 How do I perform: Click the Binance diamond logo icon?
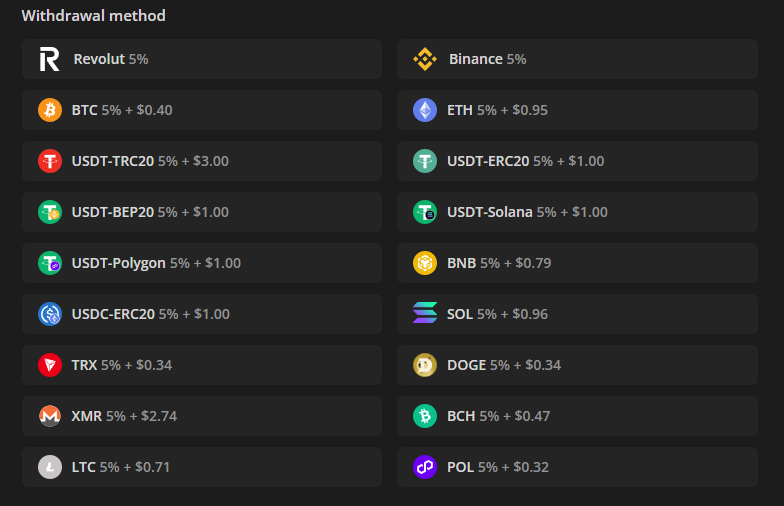pos(425,59)
